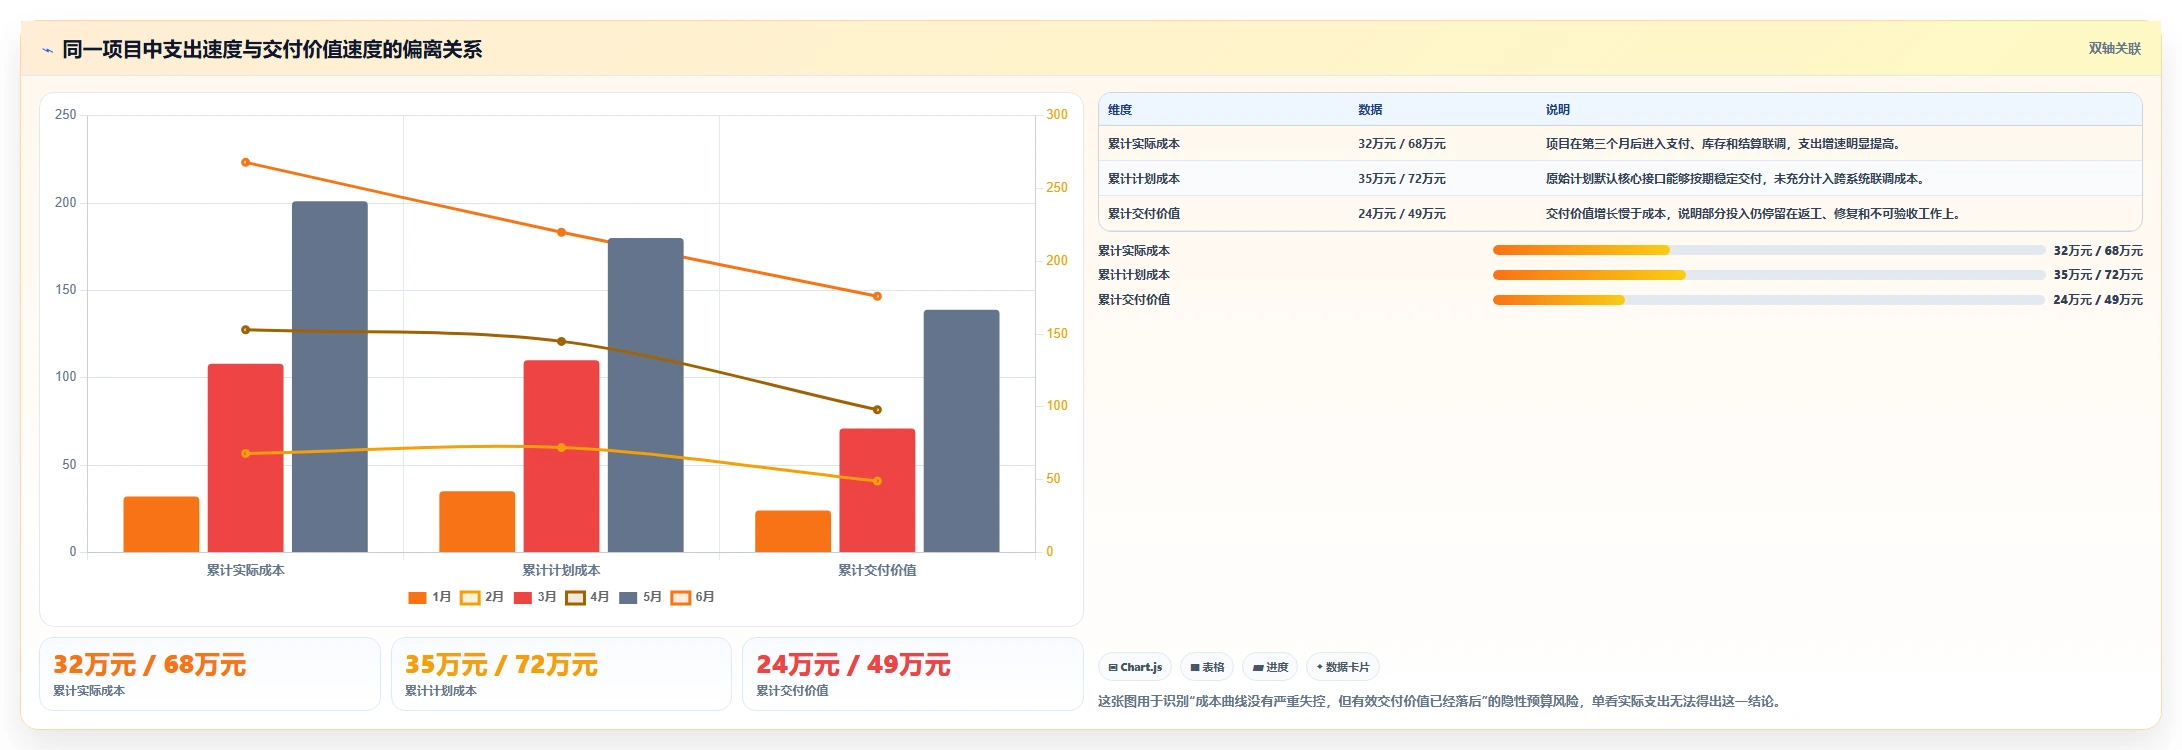Click the 双轴关联 tag in the header

2114,48
